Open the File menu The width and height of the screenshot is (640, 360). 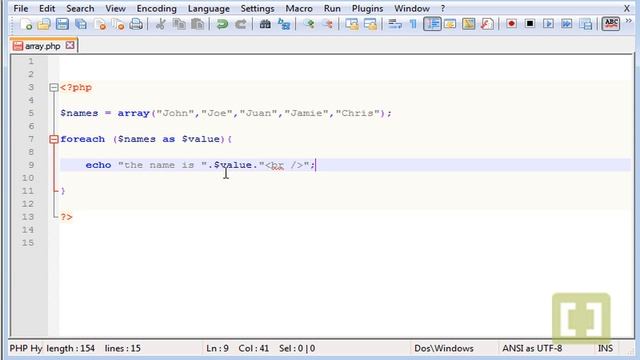pyautogui.click(x=21, y=8)
